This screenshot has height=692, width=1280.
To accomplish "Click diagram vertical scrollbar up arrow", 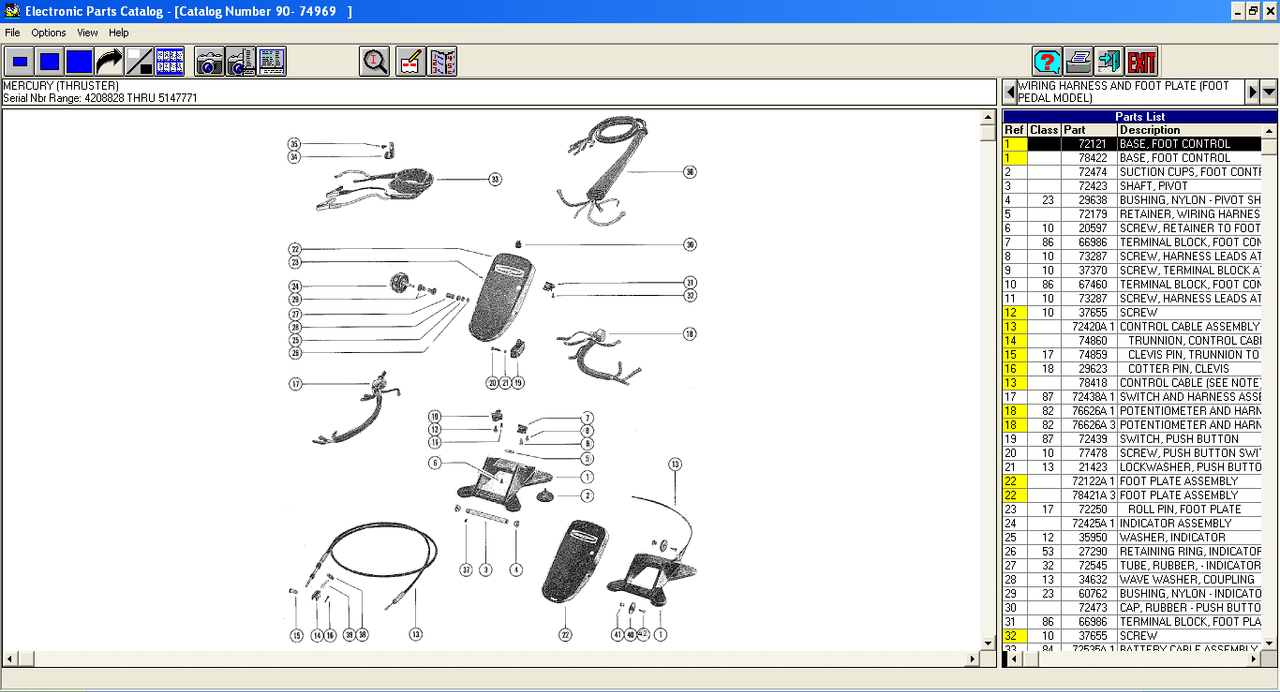I will [x=989, y=118].
